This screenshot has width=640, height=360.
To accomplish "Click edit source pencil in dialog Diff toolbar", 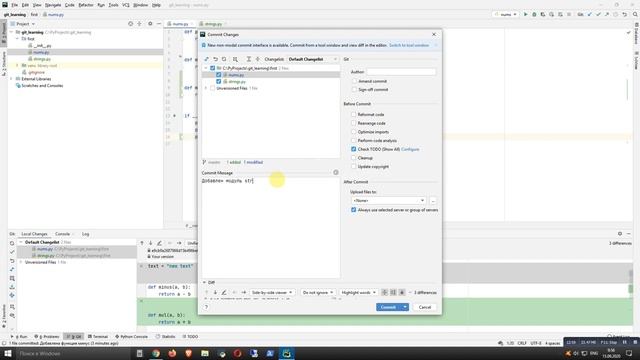I will coord(224,292).
